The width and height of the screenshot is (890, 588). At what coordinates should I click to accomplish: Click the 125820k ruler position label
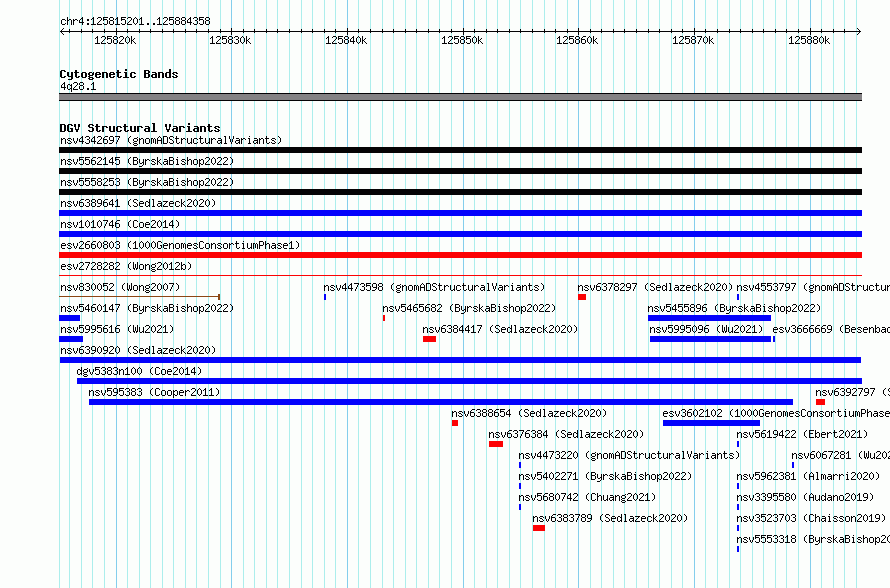click(x=115, y=40)
